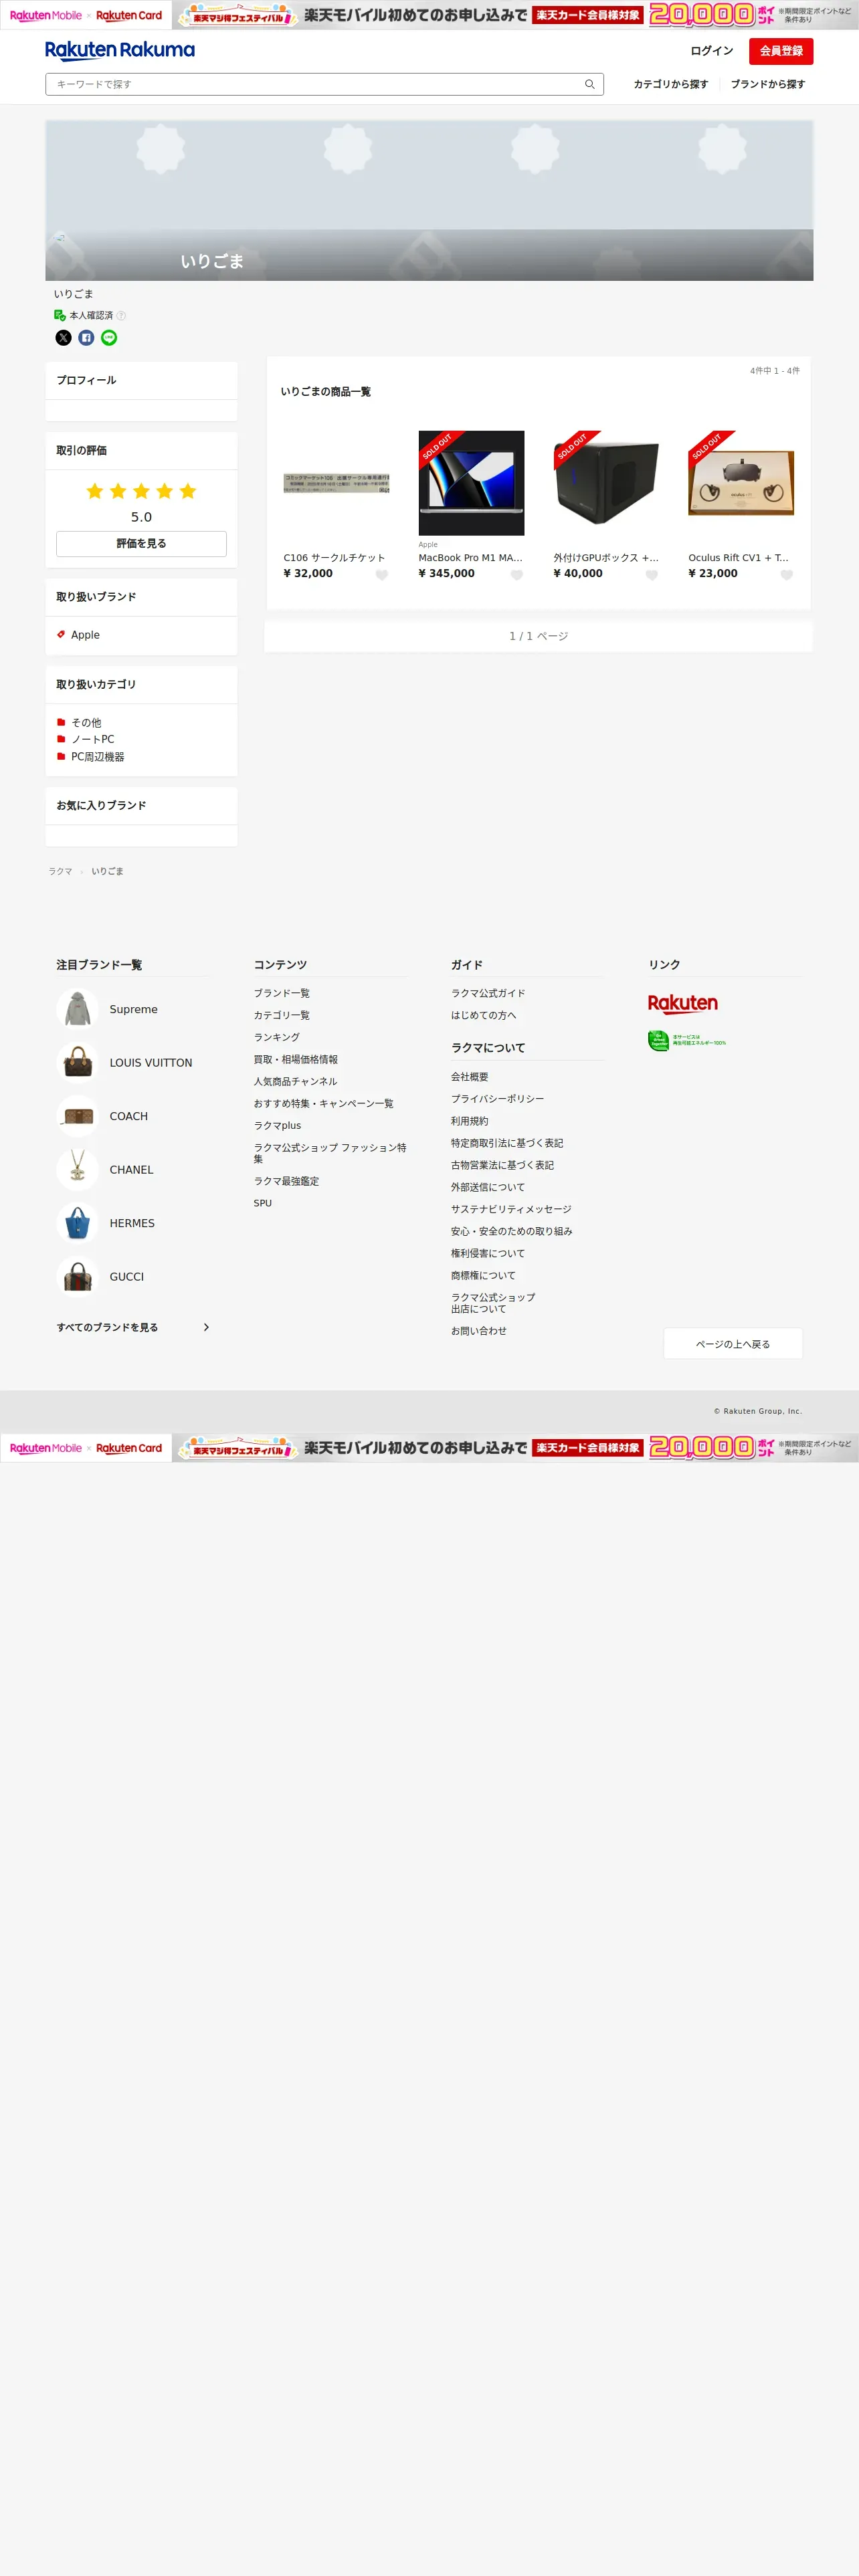Focus the キーワードで探す search field
The width and height of the screenshot is (859, 2576).
[x=324, y=84]
